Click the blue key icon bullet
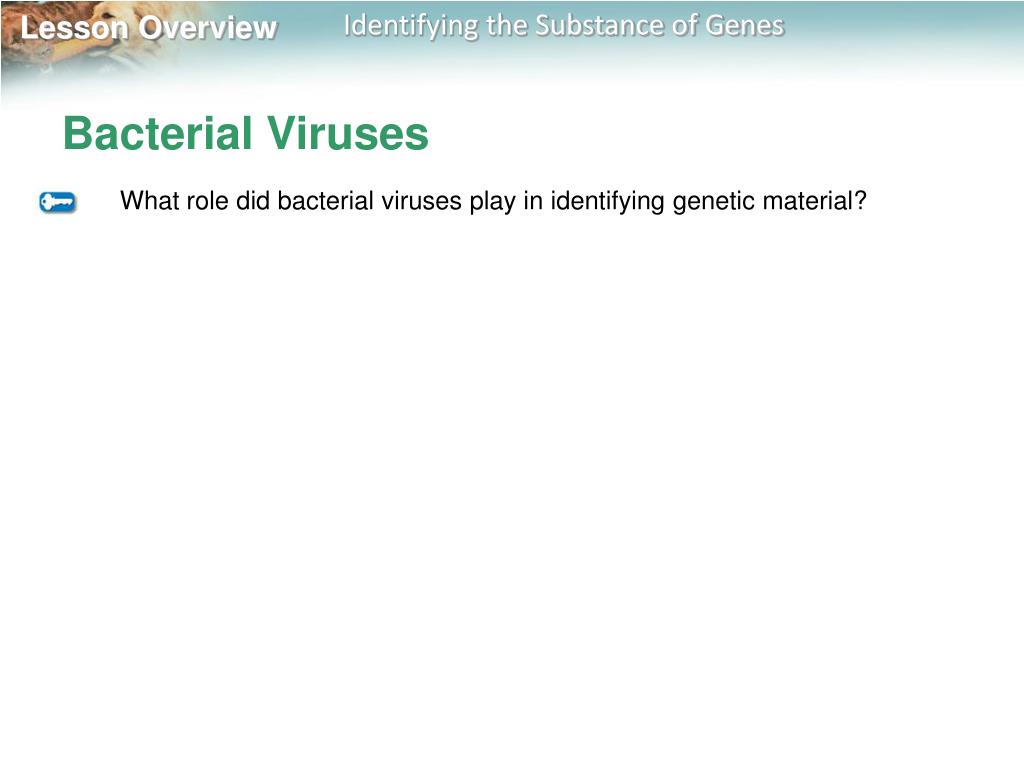1024x768 pixels. point(57,202)
